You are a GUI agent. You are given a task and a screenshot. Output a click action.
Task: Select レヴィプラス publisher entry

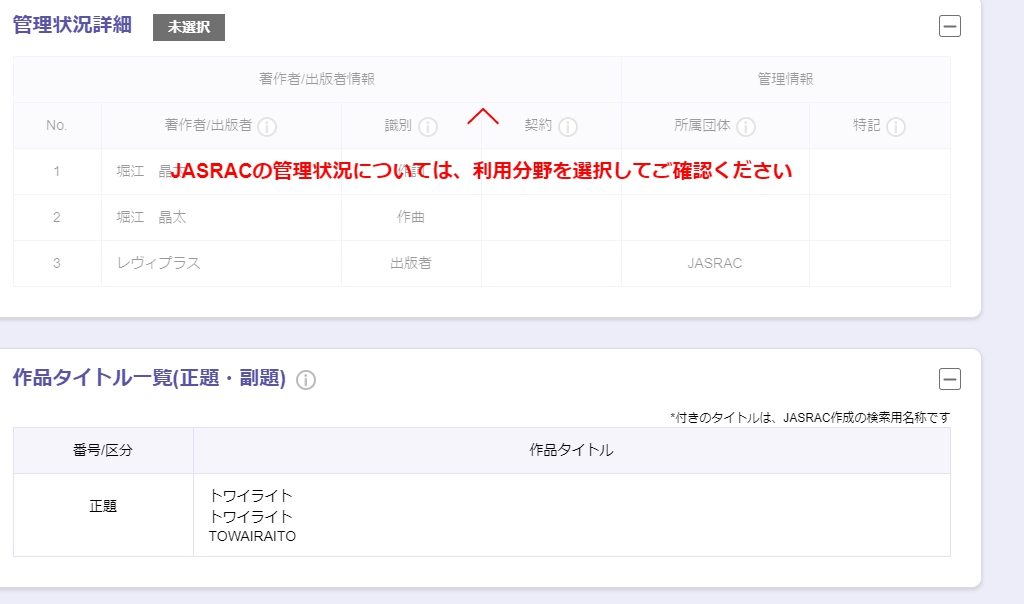(x=158, y=263)
